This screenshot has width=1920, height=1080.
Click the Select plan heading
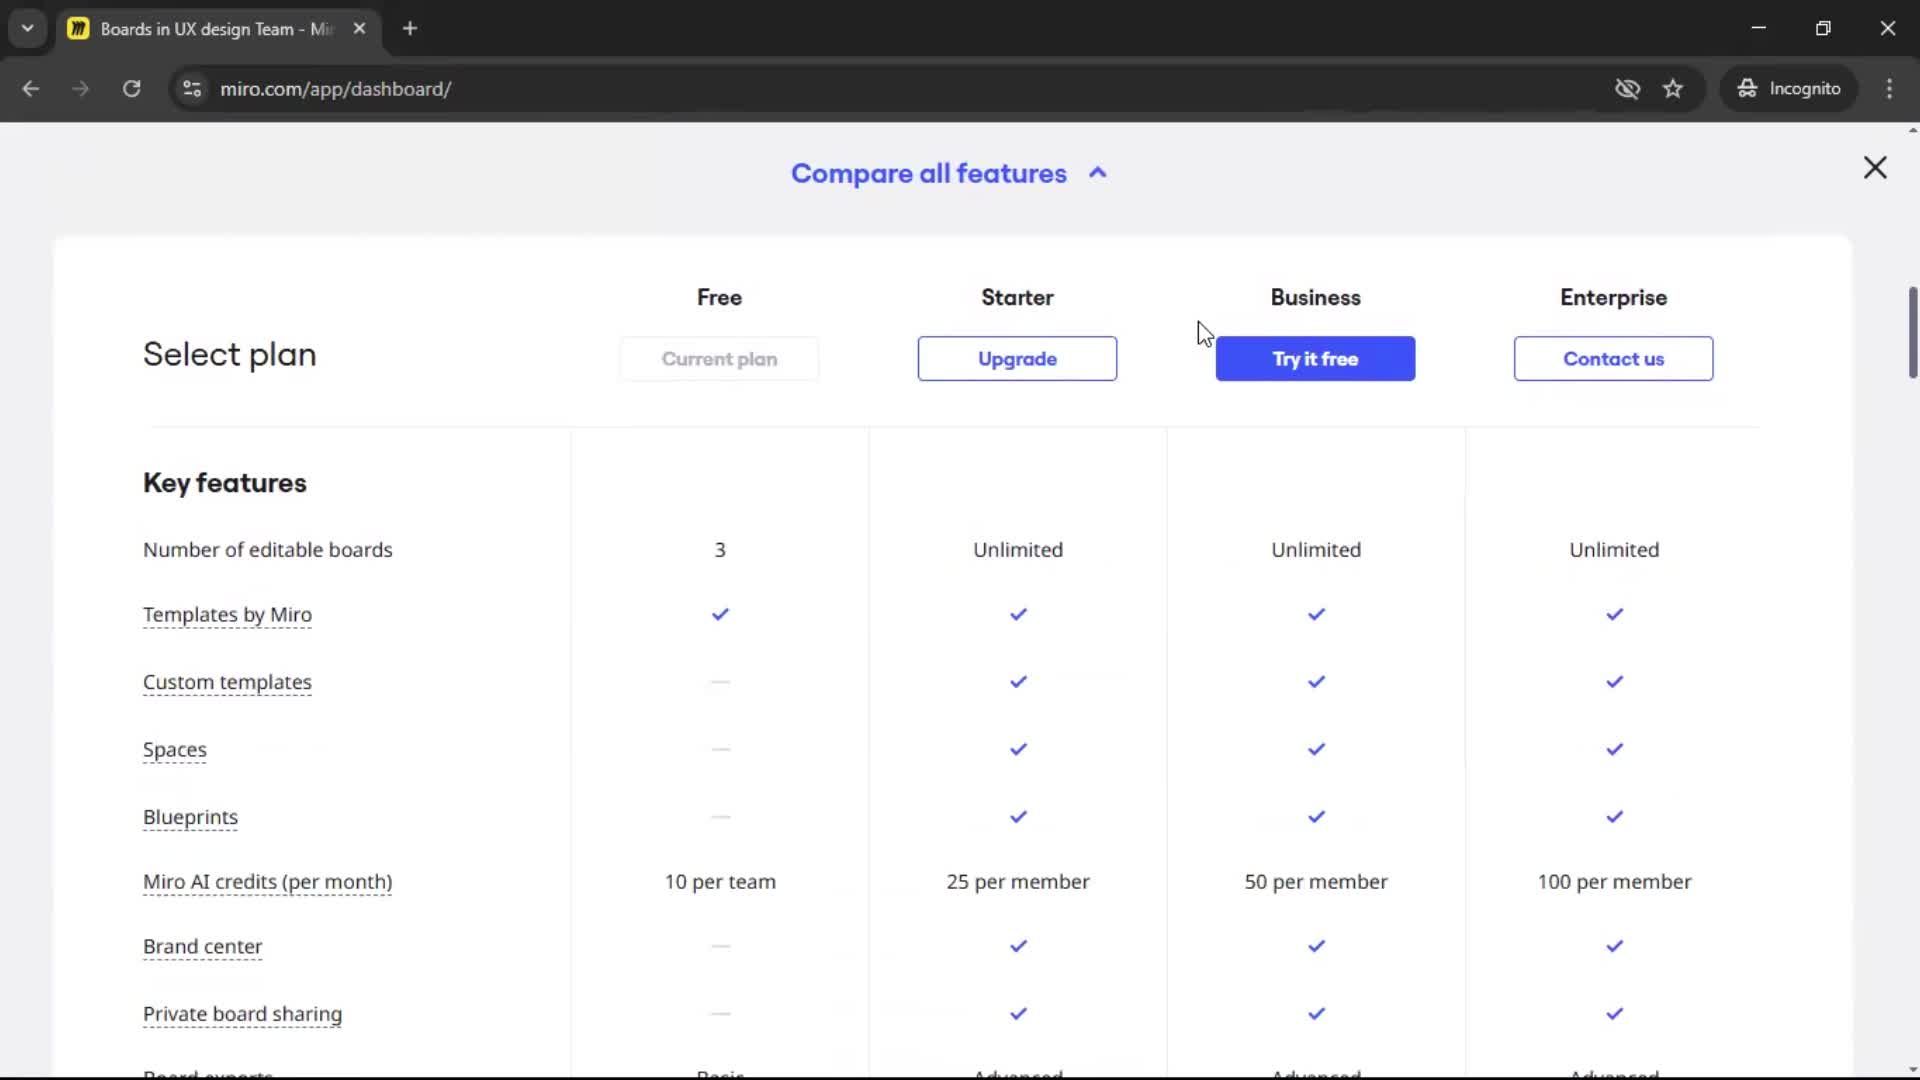pos(229,354)
